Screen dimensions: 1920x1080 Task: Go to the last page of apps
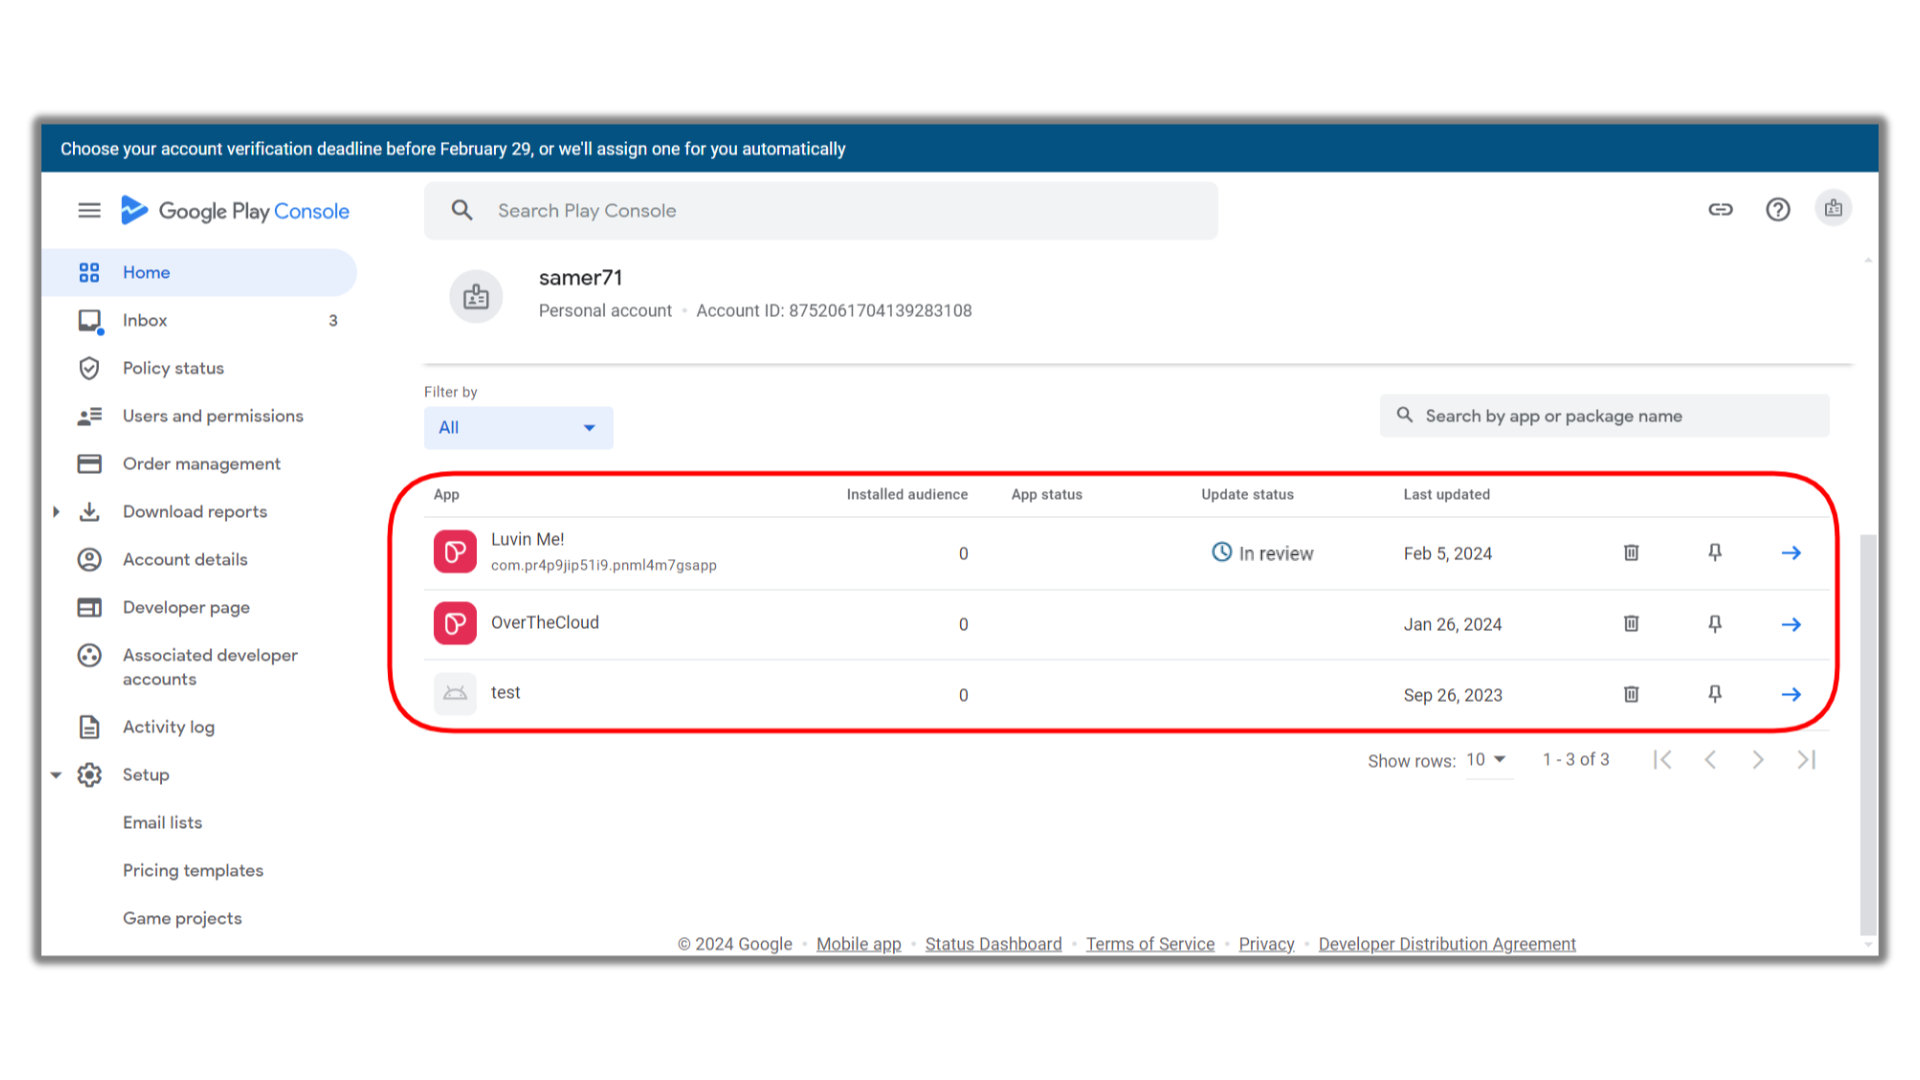pyautogui.click(x=1806, y=760)
